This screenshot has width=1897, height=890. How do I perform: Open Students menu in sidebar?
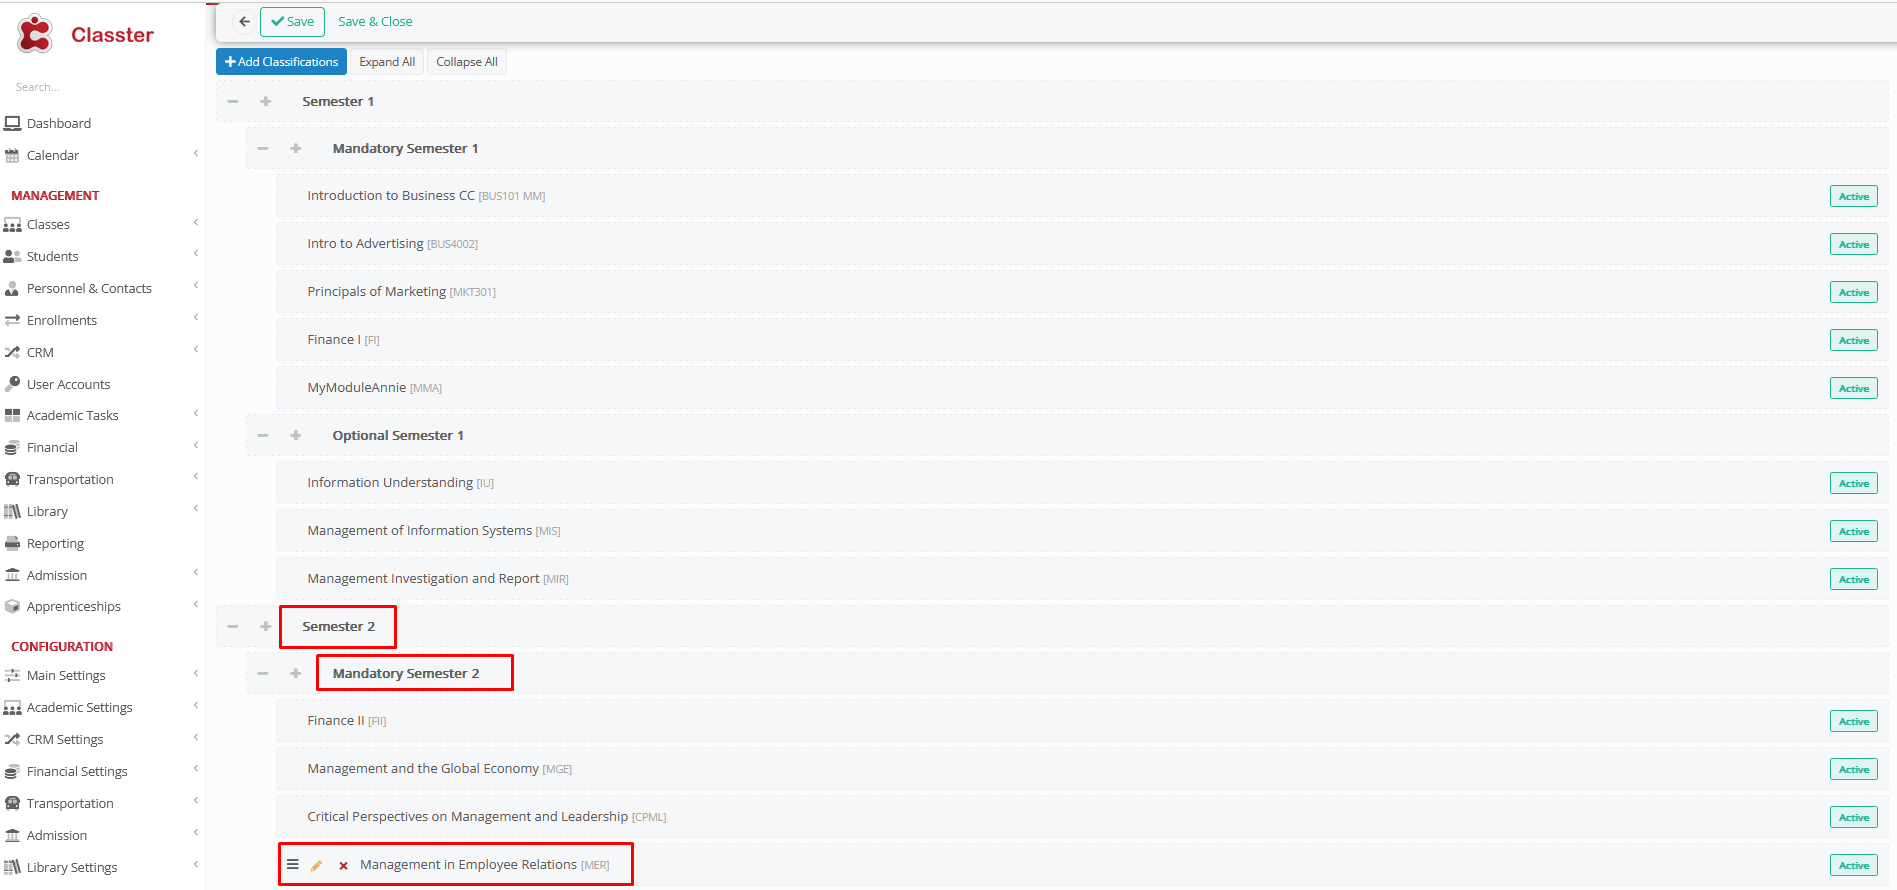[x=52, y=256]
